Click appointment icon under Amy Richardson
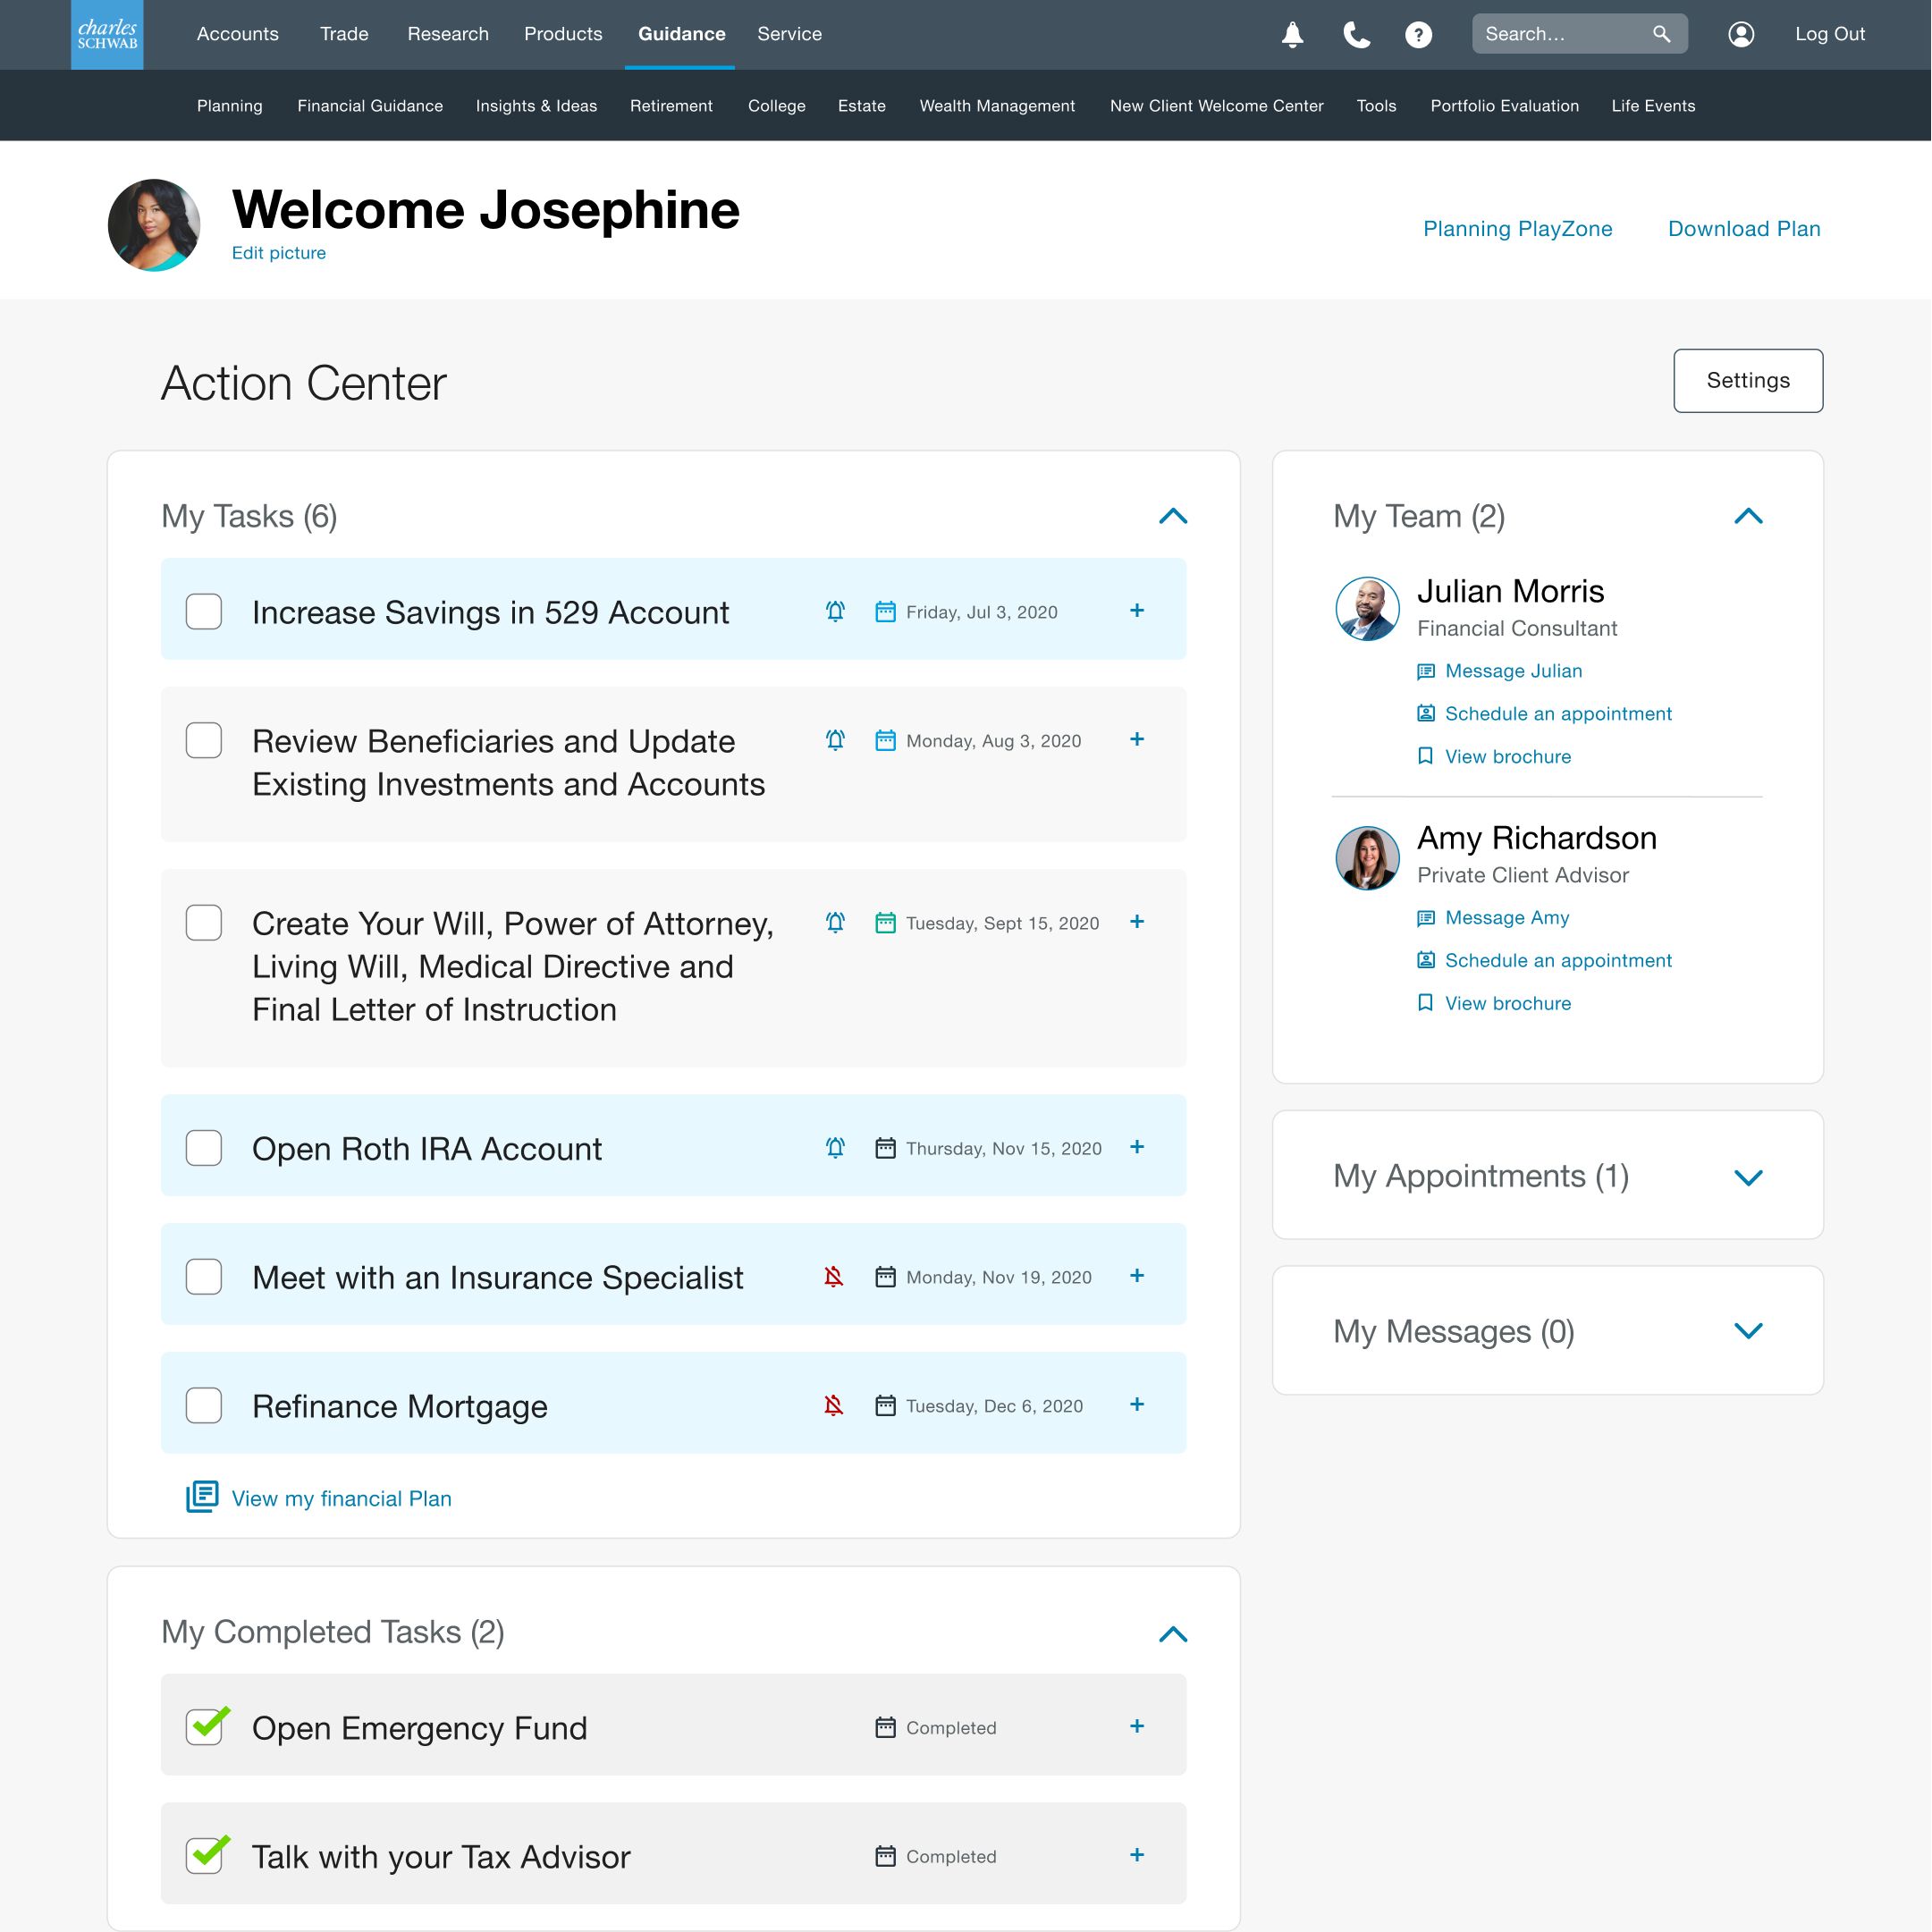Image resolution: width=1932 pixels, height=1932 pixels. pos(1426,960)
